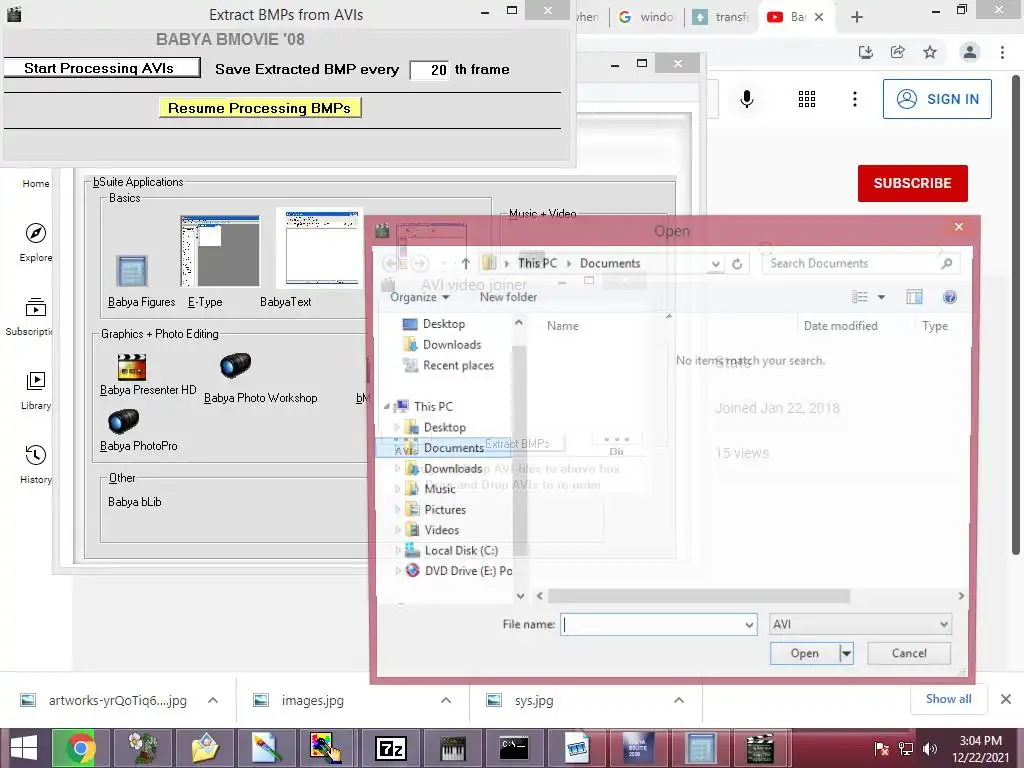Expand the Pictures folder tree node
Image resolution: width=1024 pixels, height=768 pixels.
point(398,509)
